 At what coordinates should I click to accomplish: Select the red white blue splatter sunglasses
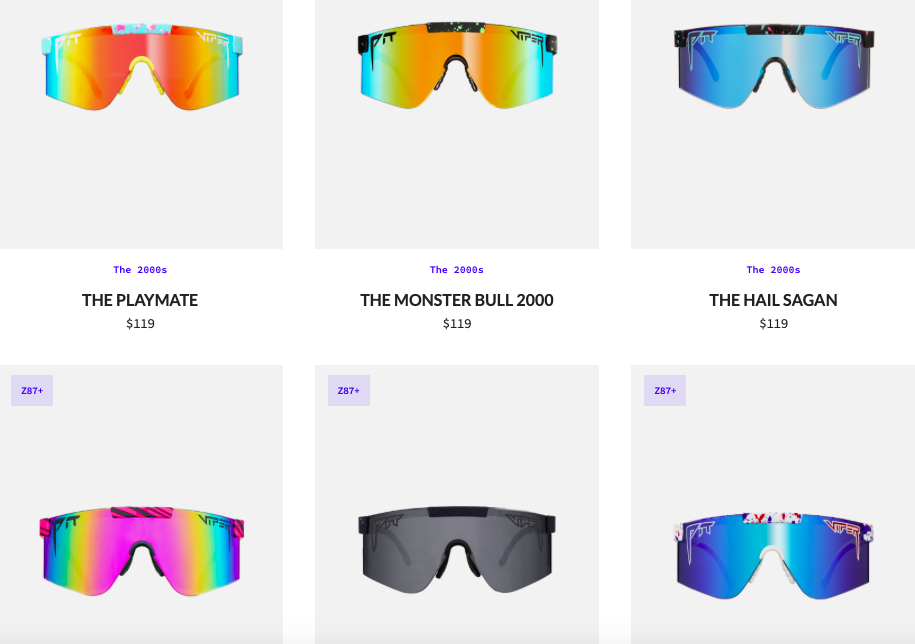(774, 556)
